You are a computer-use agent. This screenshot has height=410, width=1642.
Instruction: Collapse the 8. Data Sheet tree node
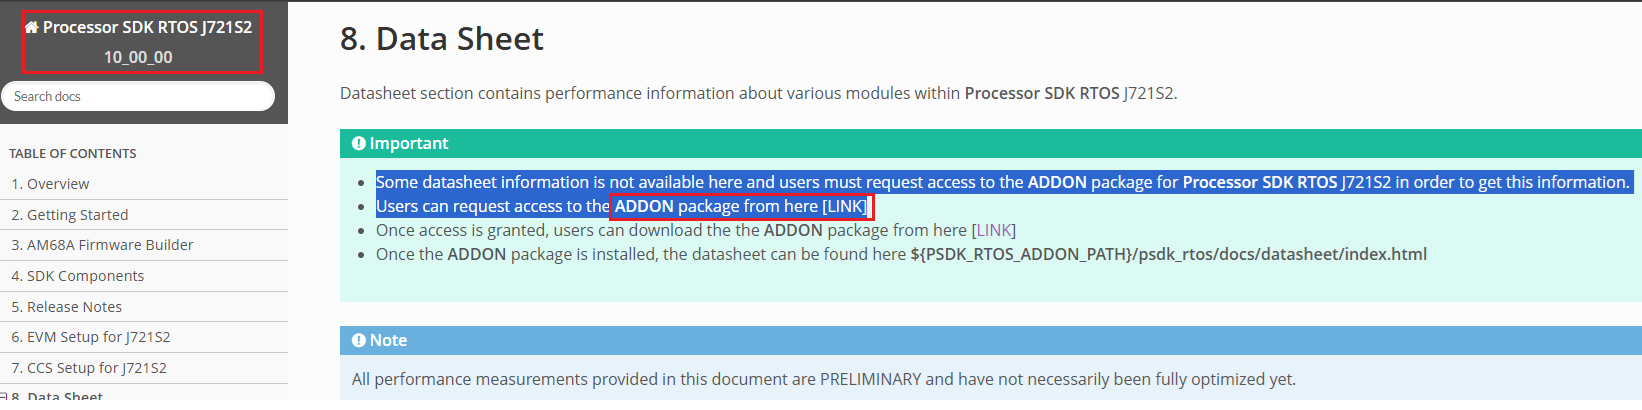pyautogui.click(x=4, y=397)
